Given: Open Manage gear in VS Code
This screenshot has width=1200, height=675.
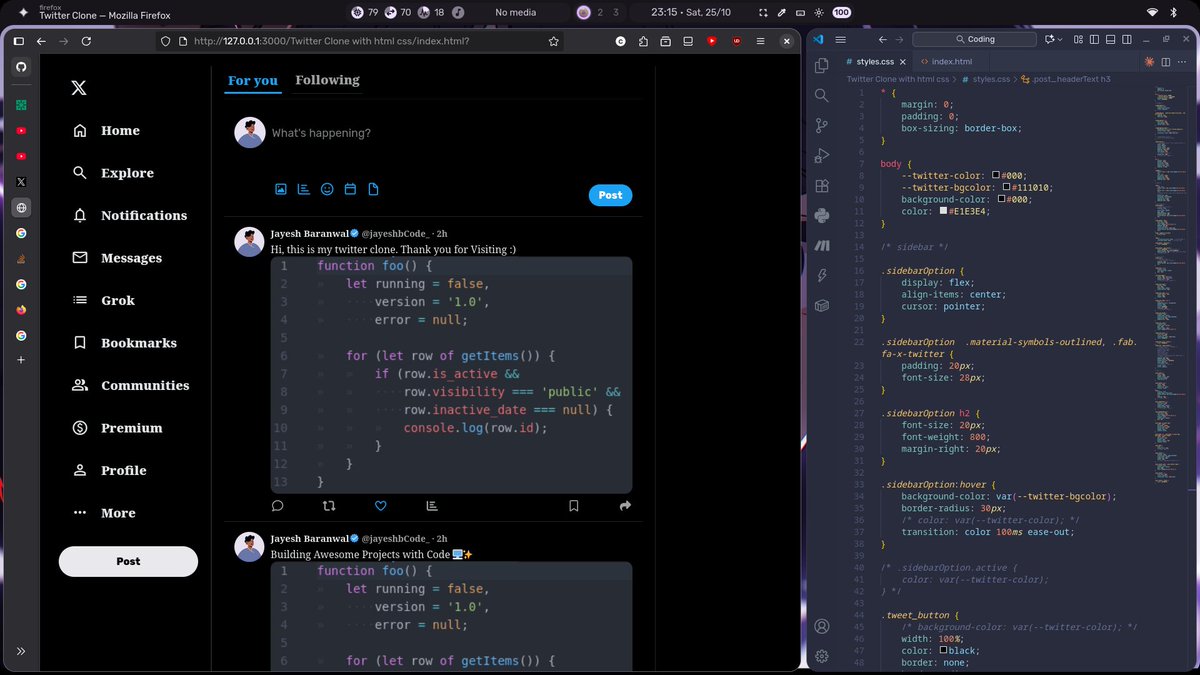Looking at the screenshot, I should point(822,656).
